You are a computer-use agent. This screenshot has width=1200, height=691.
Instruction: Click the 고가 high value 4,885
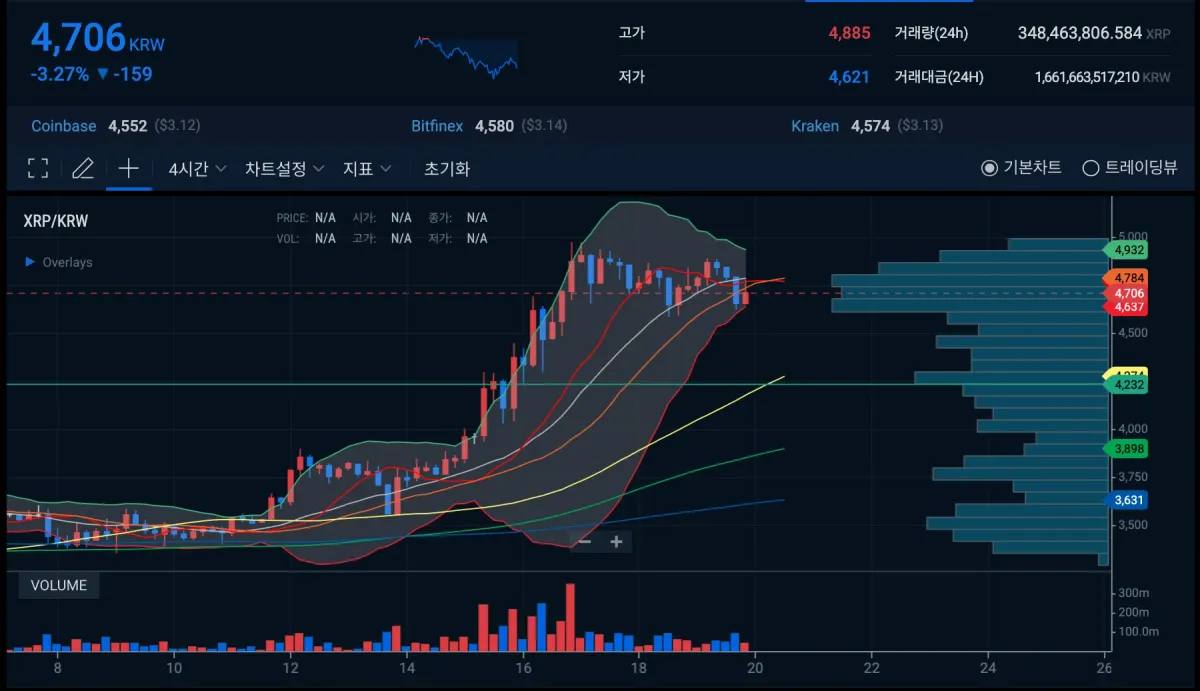[849, 33]
